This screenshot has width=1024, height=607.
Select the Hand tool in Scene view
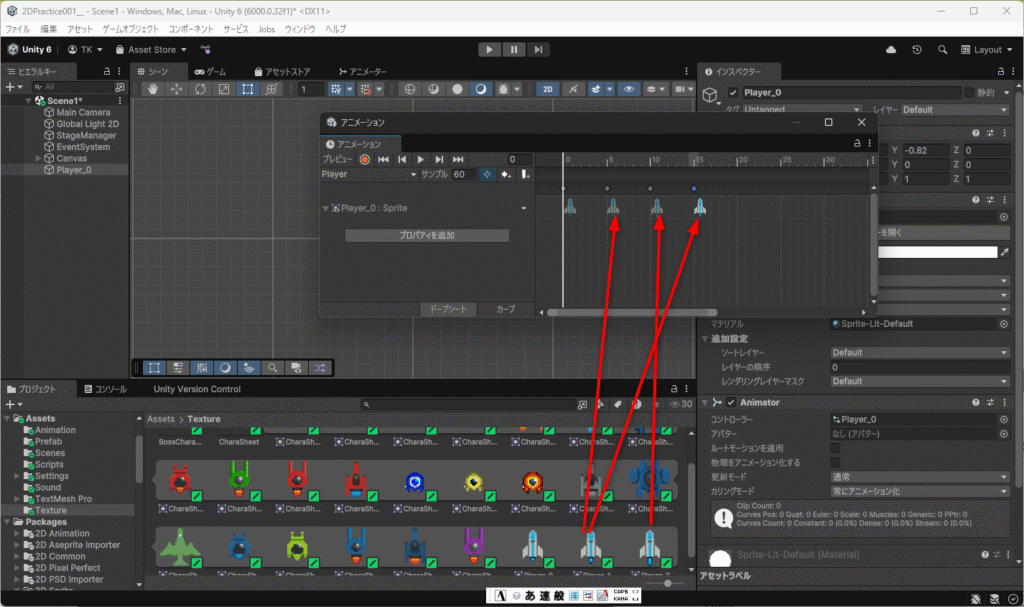[154, 89]
